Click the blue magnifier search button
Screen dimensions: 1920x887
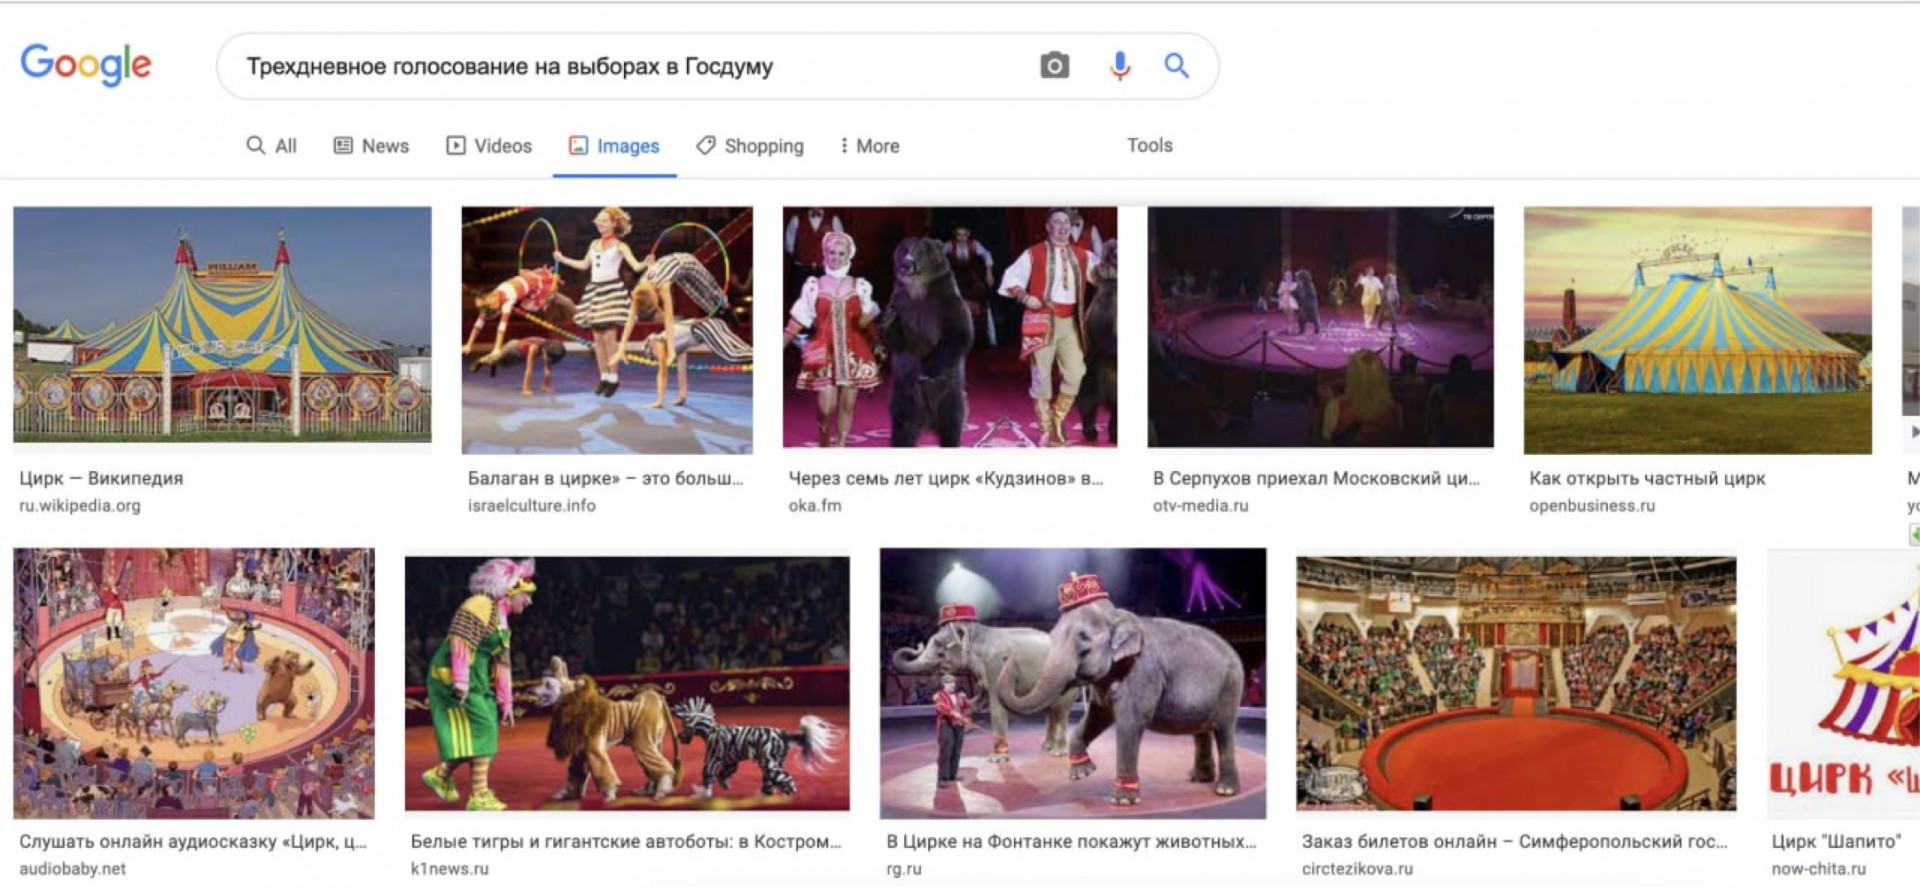click(x=1177, y=66)
